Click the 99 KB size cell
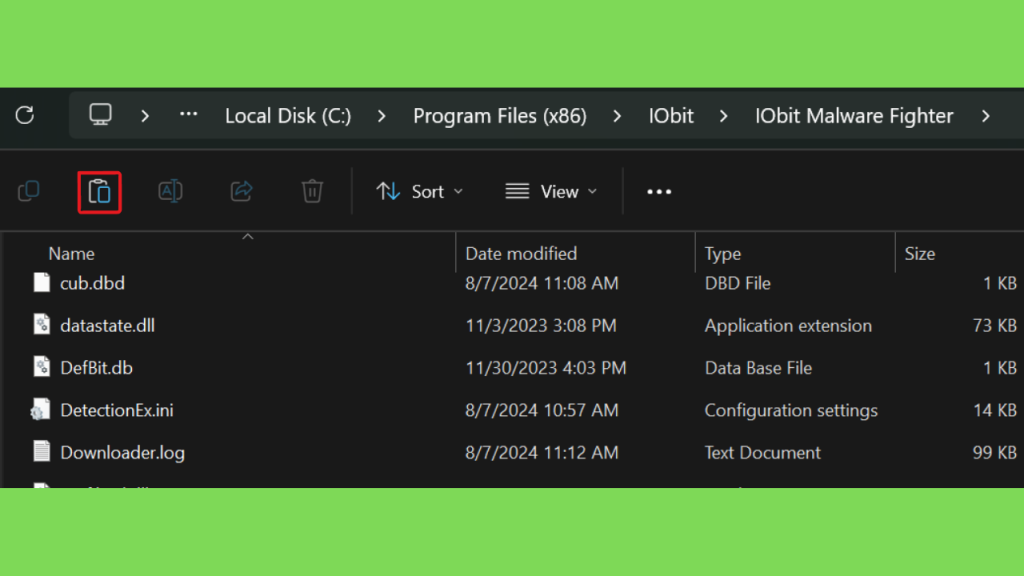The width and height of the screenshot is (1024, 576). [x=995, y=453]
